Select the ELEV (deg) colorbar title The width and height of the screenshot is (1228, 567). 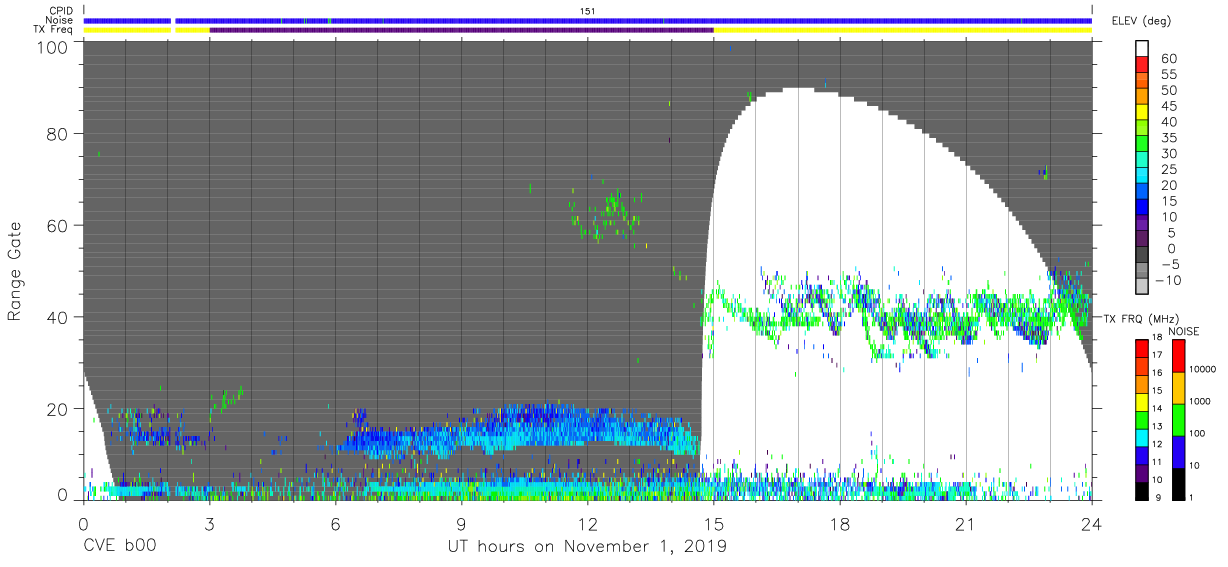point(1141,21)
